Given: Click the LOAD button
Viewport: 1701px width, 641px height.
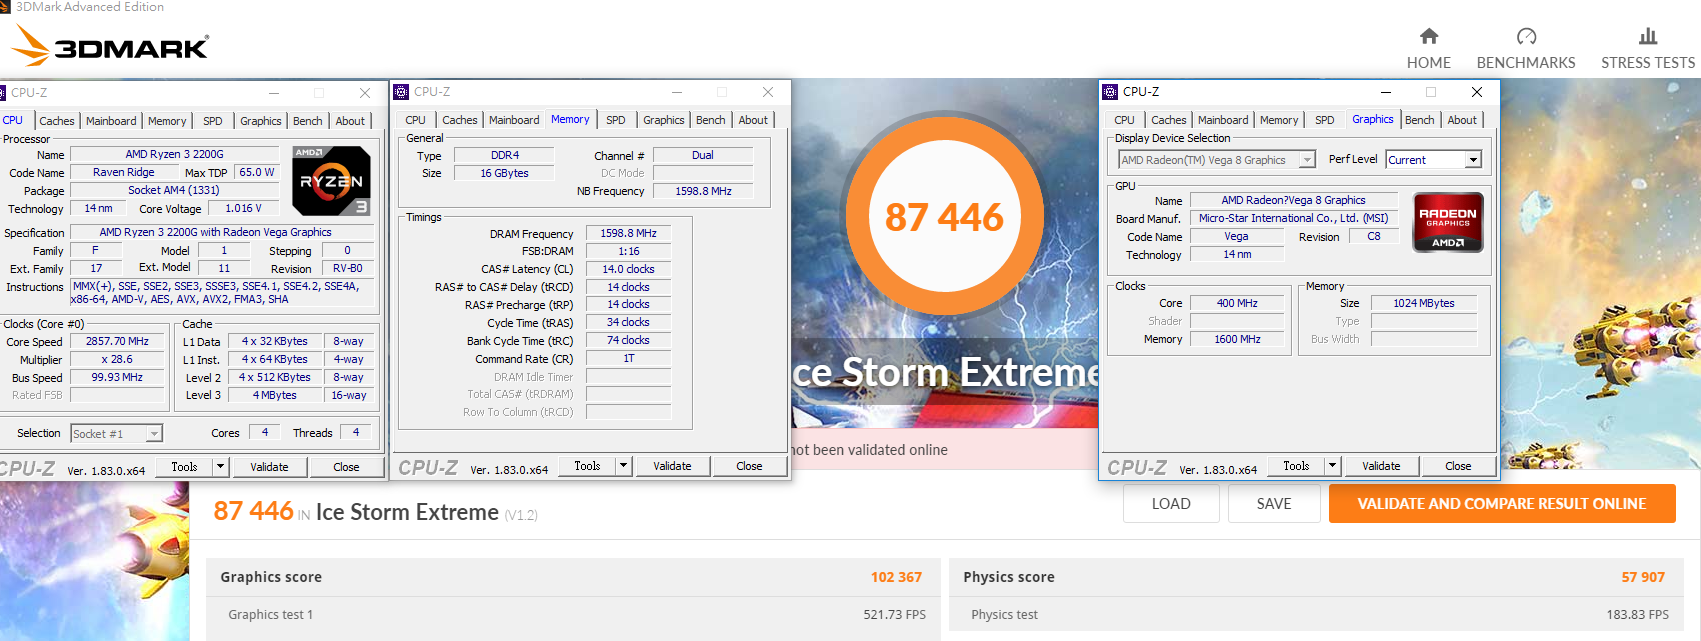Looking at the screenshot, I should coord(1171,504).
